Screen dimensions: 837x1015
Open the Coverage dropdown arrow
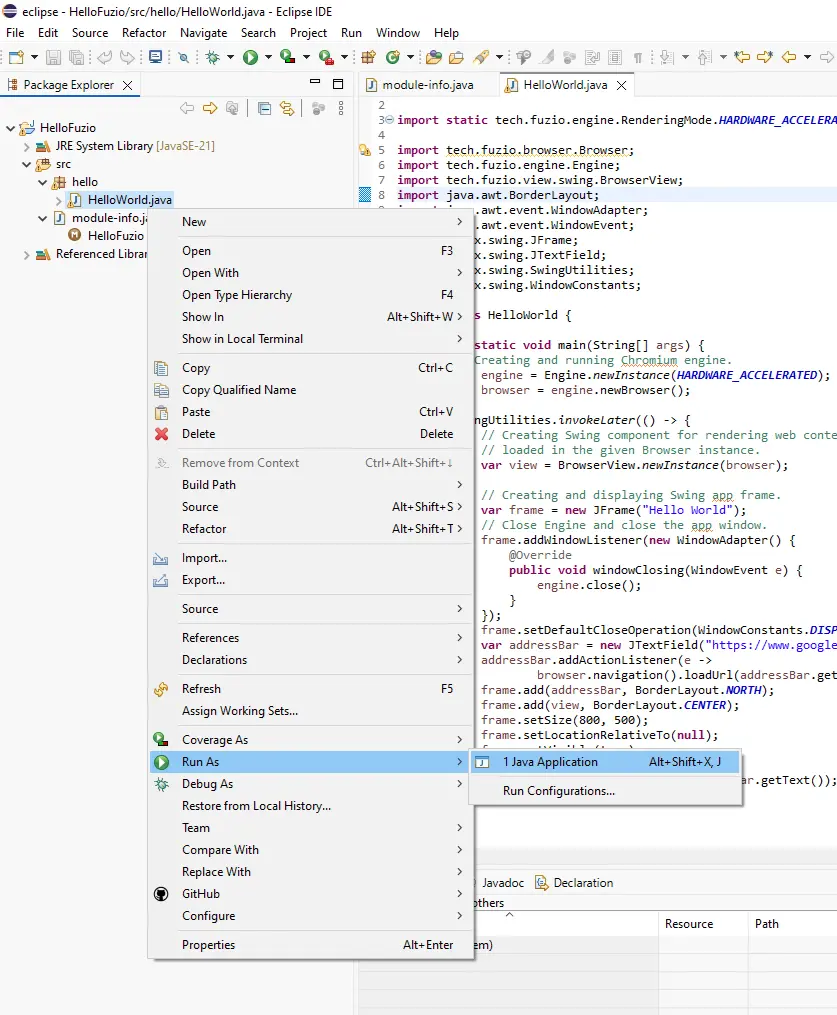(x=306, y=58)
